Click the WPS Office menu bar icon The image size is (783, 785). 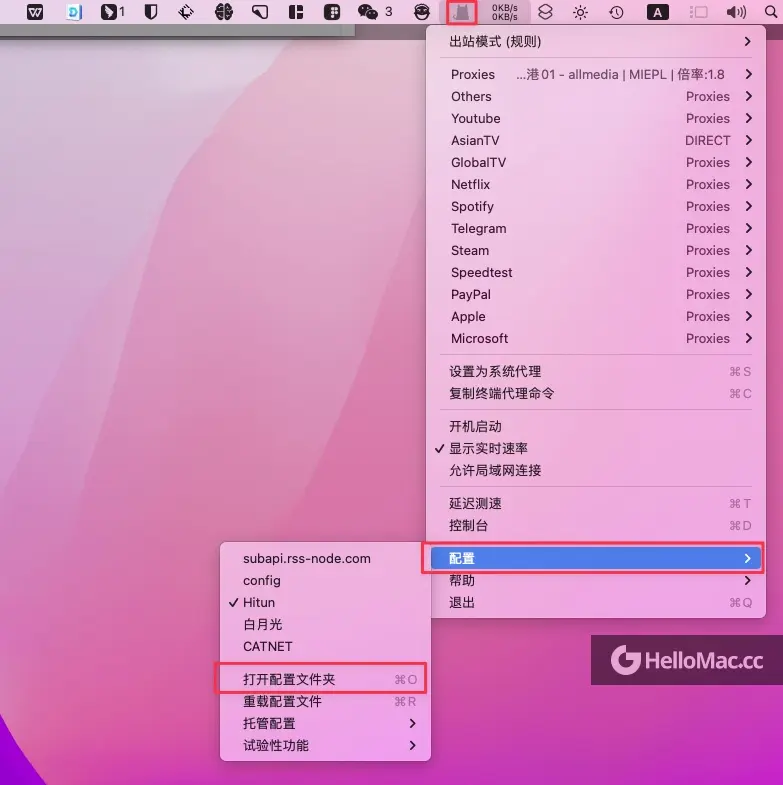coord(35,12)
